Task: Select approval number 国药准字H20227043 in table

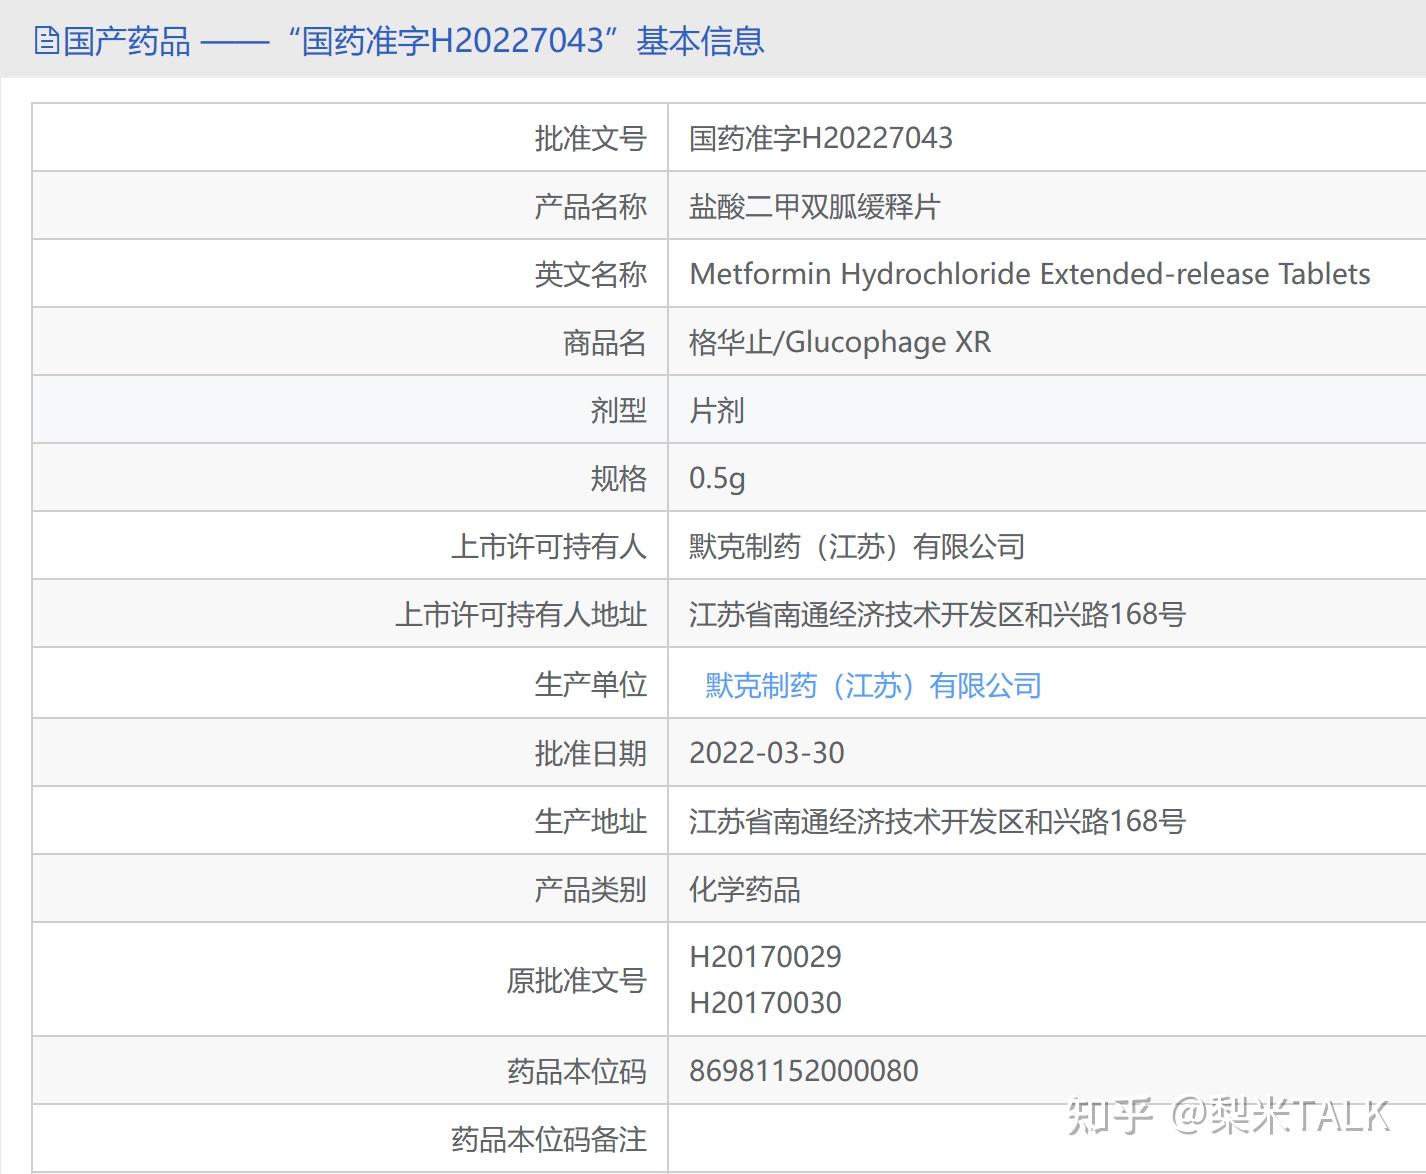Action: [821, 138]
